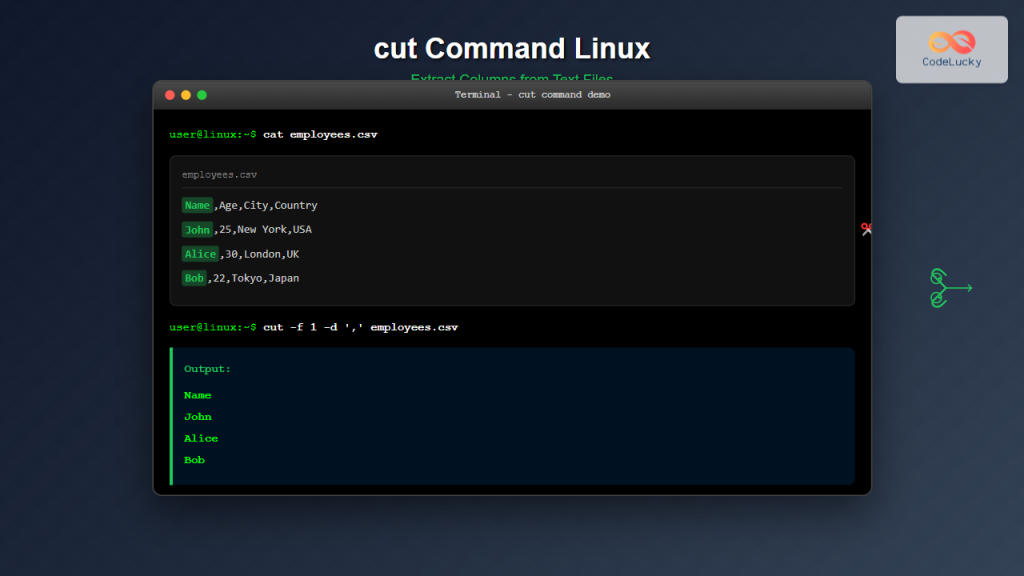
Task: Select the highlighted Bob token
Action: [x=194, y=278]
